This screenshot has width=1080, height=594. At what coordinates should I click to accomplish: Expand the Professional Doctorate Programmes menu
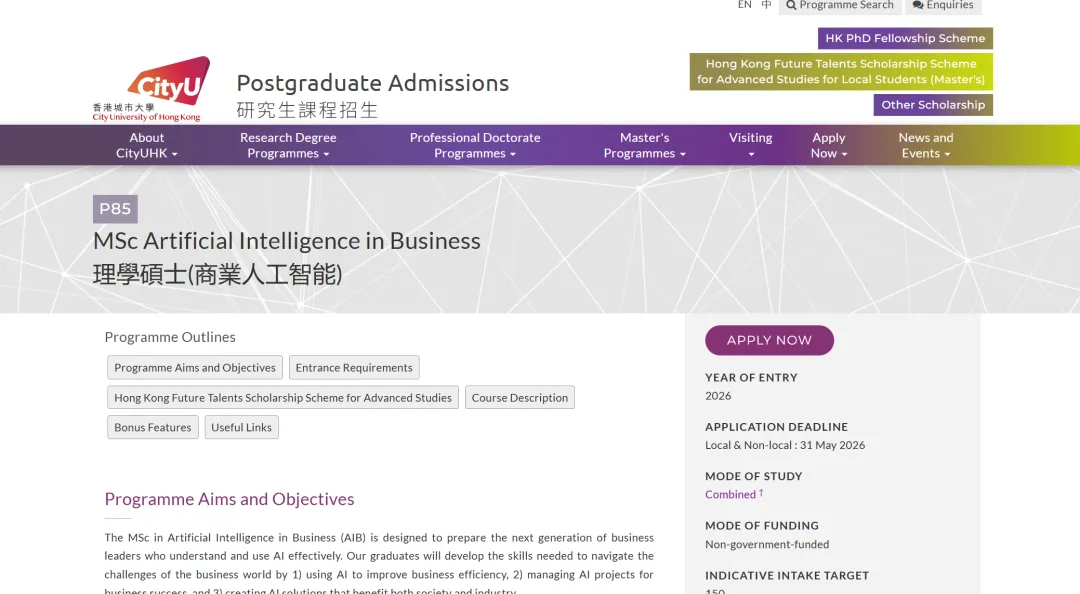click(475, 146)
